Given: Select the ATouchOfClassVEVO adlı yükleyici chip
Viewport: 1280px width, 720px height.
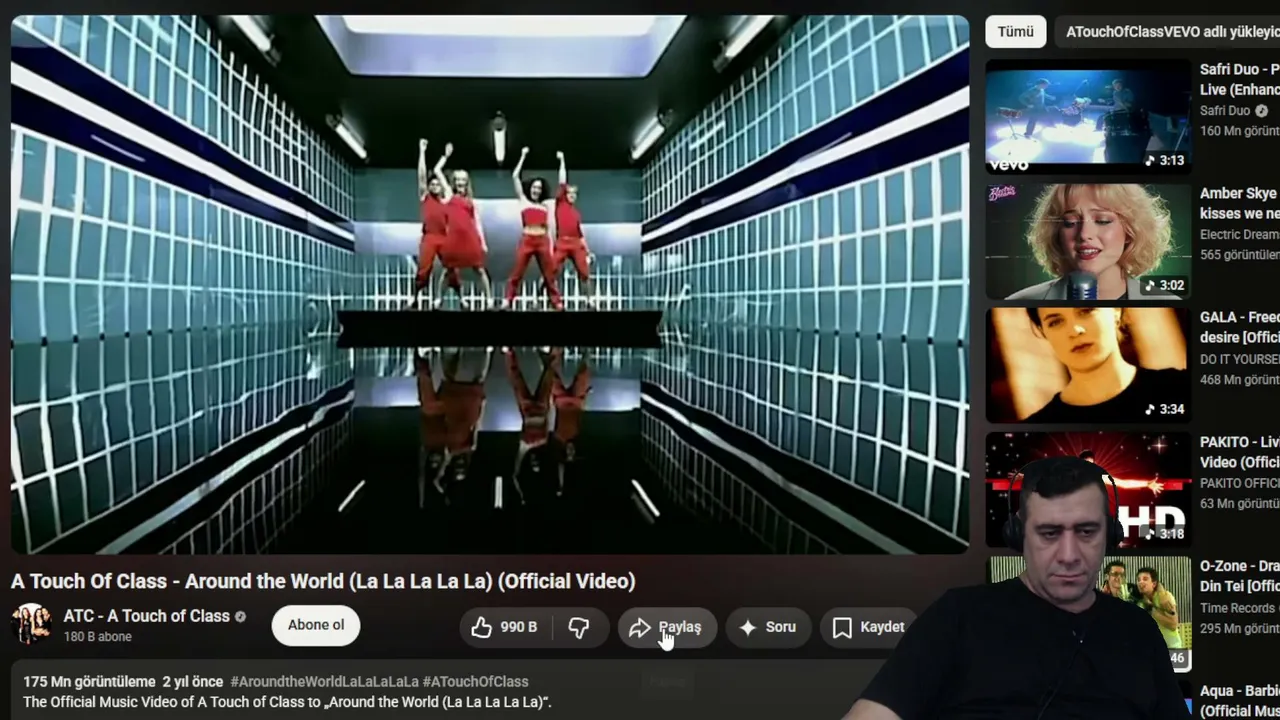Looking at the screenshot, I should (1167, 31).
